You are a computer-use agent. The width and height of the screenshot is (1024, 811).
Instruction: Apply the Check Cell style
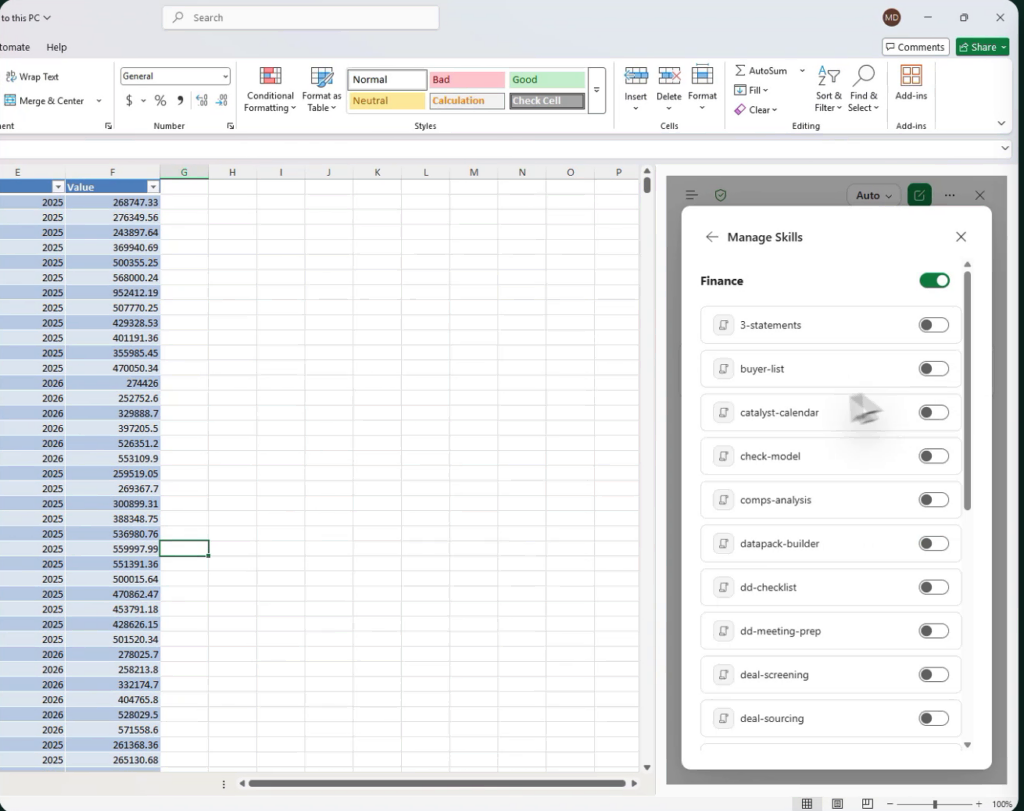(547, 101)
